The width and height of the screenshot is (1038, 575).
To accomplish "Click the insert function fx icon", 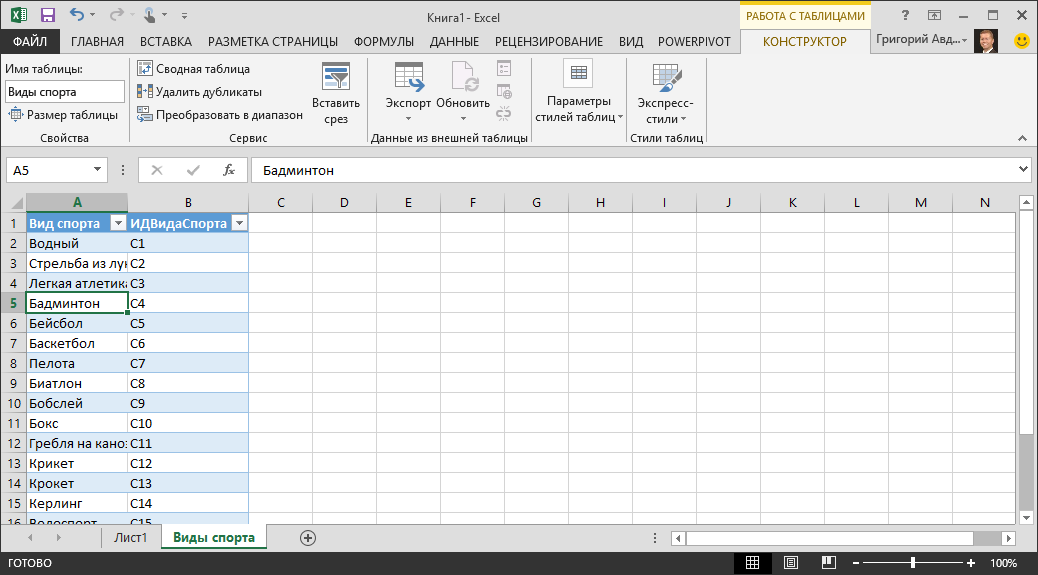I will tap(228, 170).
